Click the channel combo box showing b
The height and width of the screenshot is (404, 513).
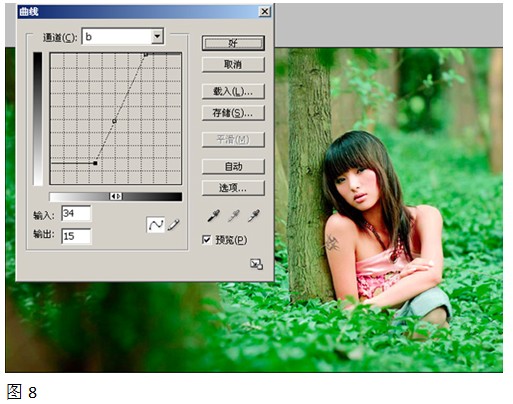click(x=123, y=36)
